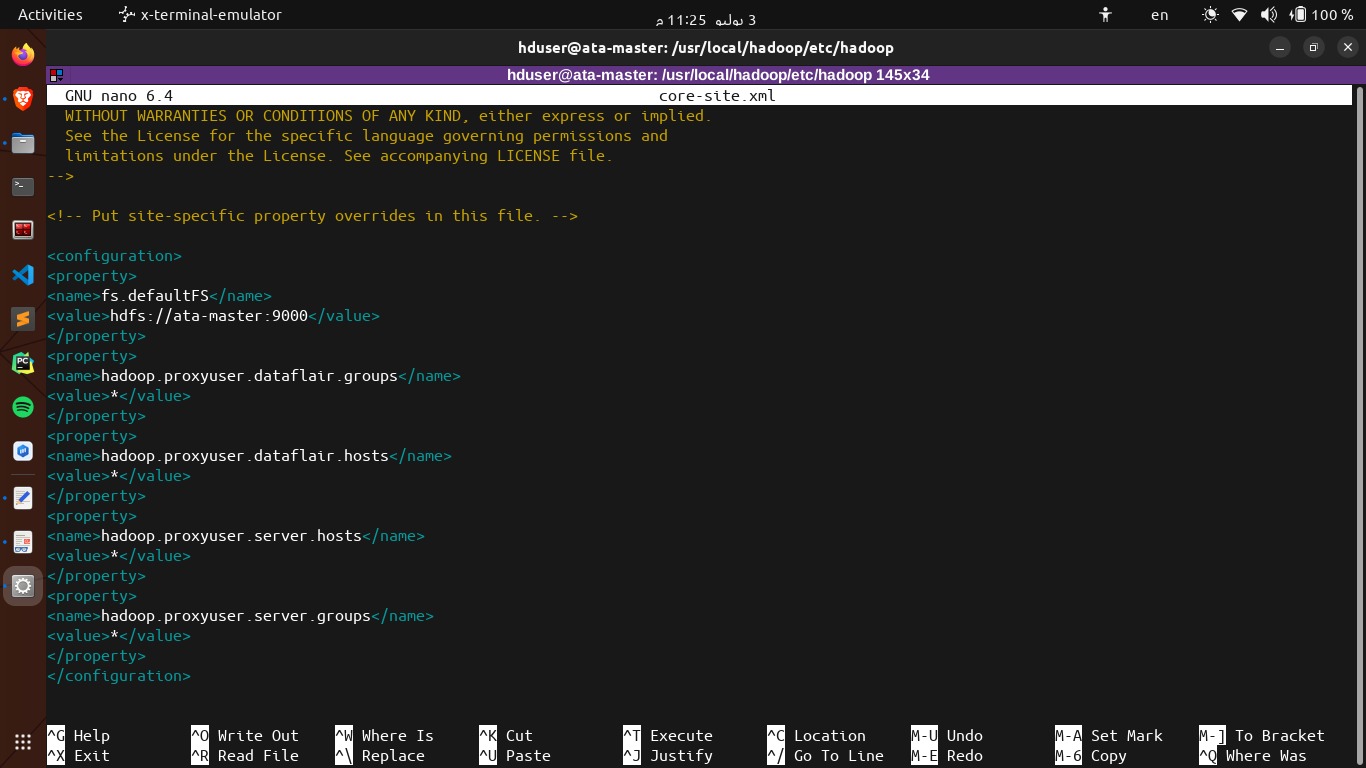
Task: Open Settings via the gear dock icon
Action: (22, 586)
